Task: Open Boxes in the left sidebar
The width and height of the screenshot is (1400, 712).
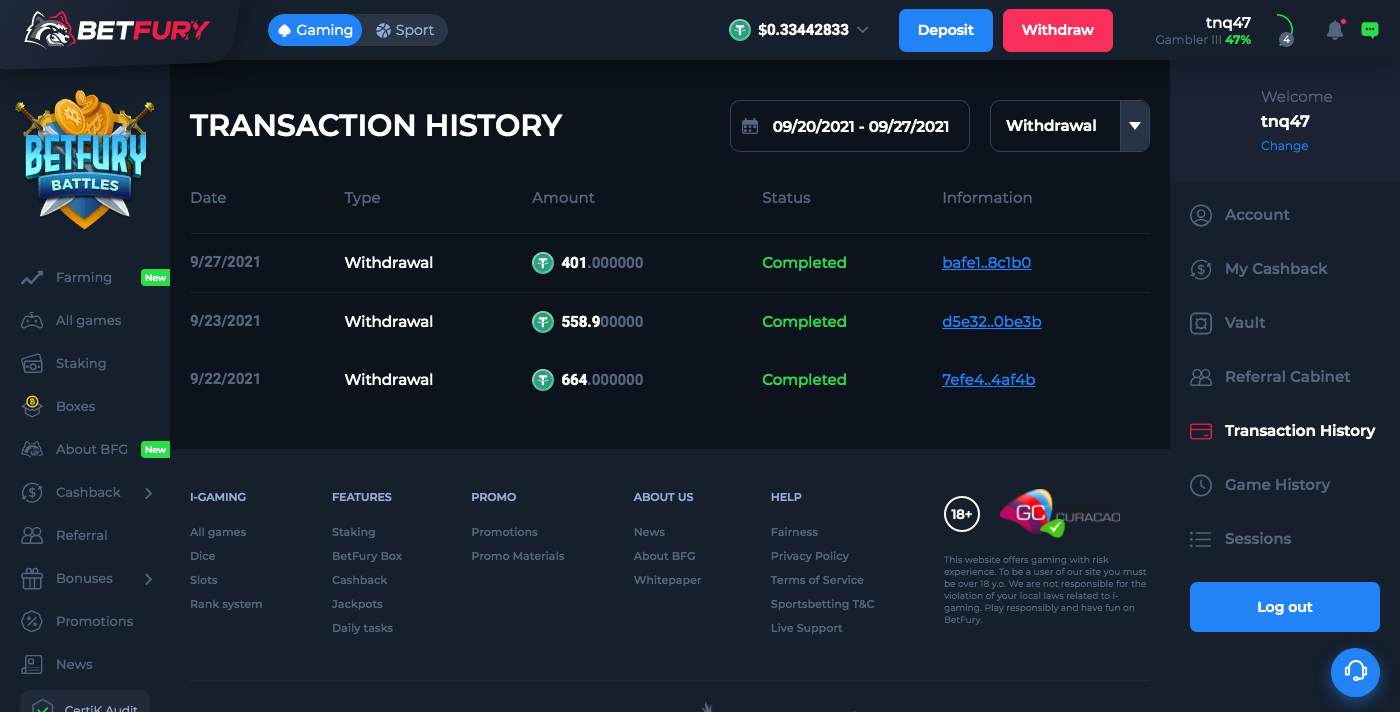Action: [75, 407]
